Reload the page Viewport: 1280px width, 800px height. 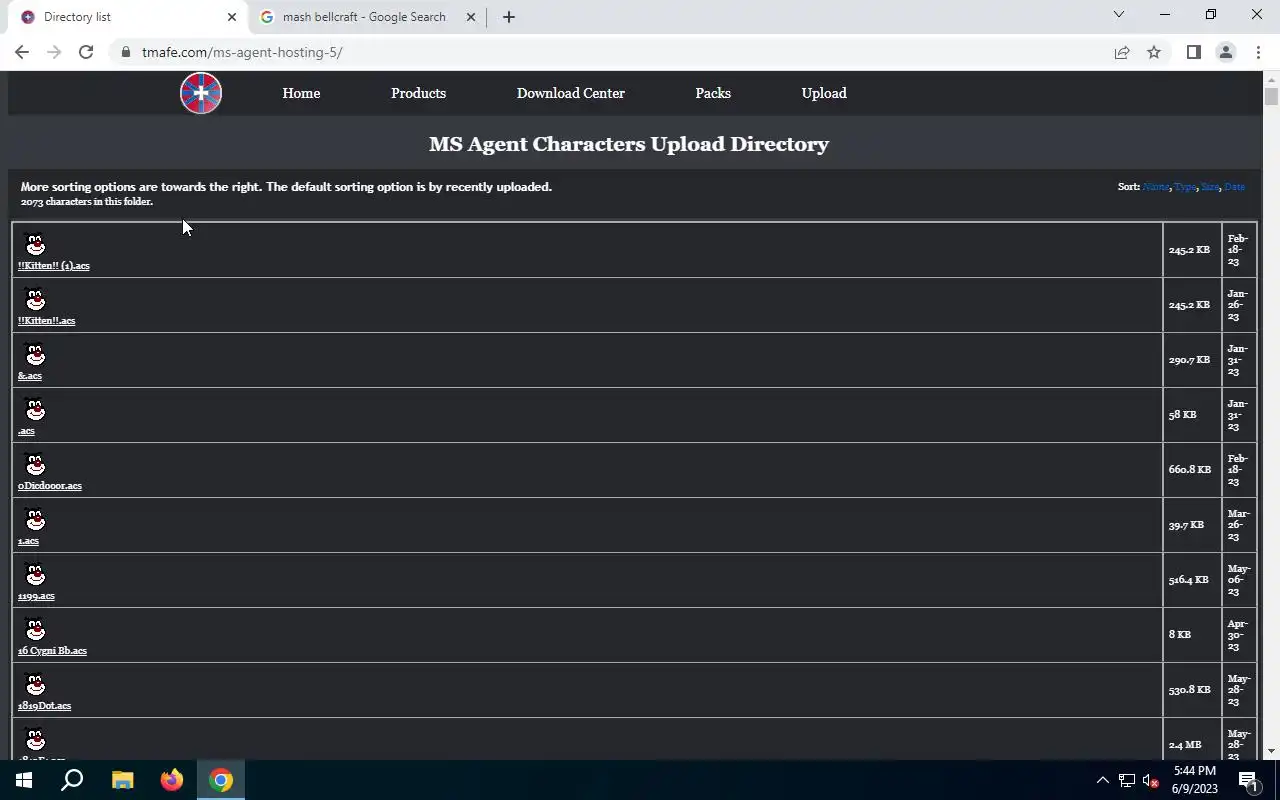click(86, 52)
